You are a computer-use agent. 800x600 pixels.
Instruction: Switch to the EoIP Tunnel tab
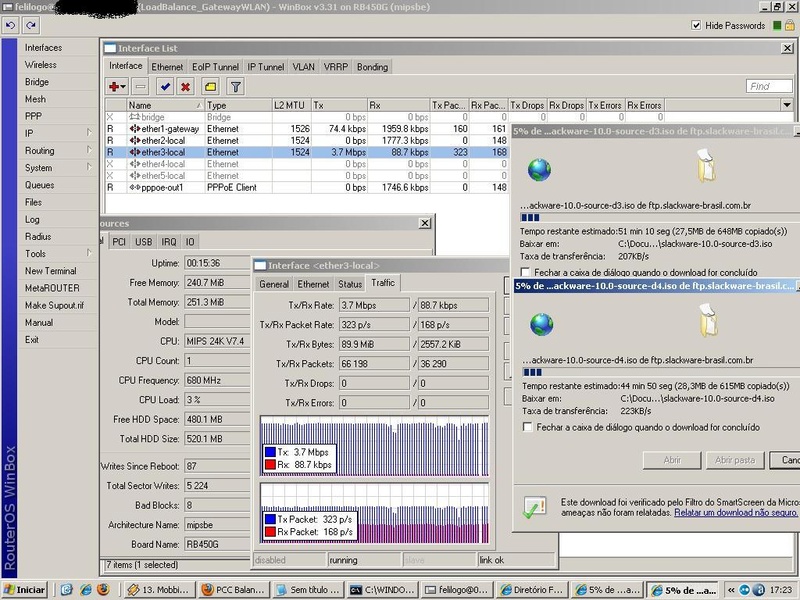coord(216,67)
